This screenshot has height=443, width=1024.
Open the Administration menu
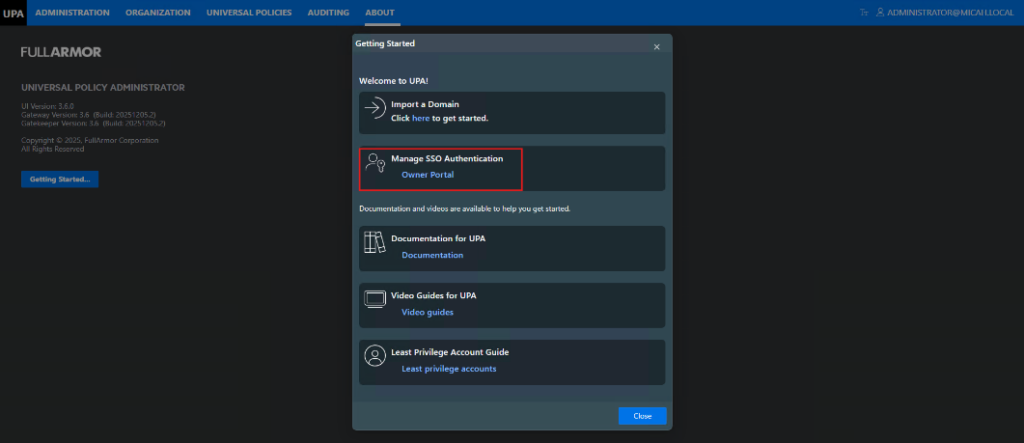click(x=72, y=13)
